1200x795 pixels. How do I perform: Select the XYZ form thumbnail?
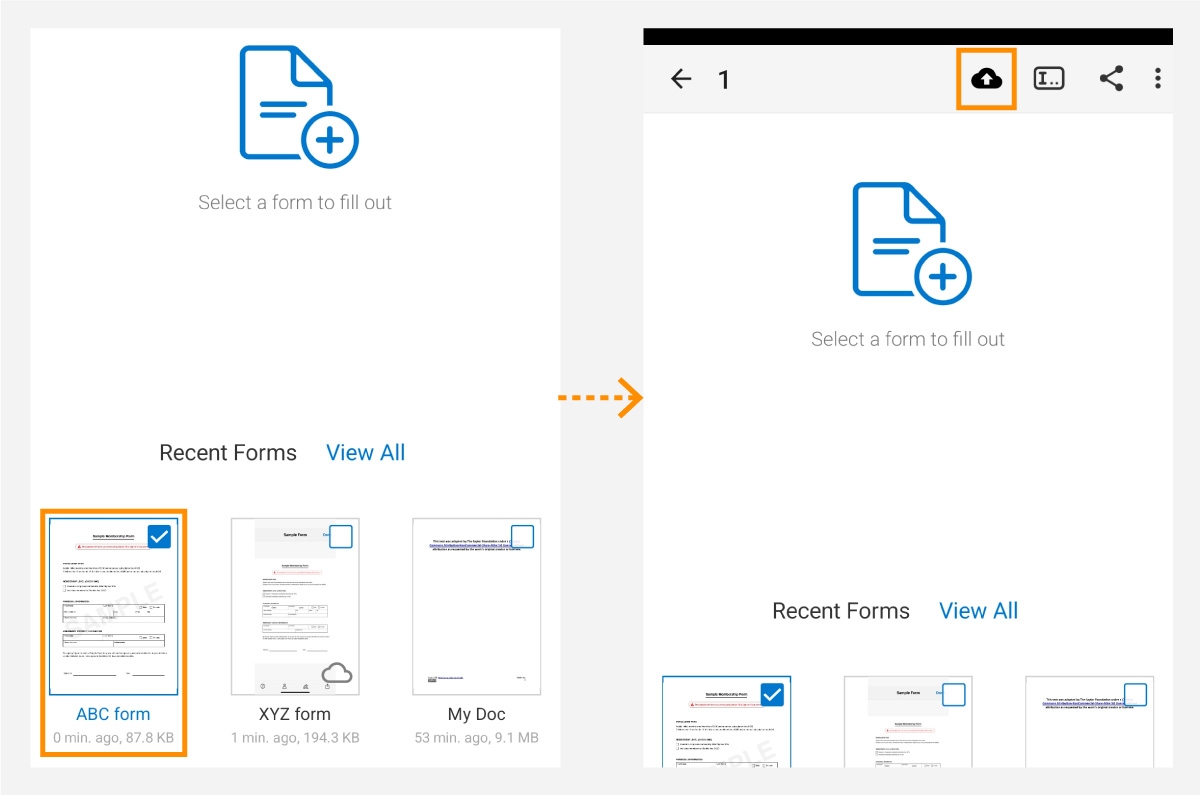[x=294, y=605]
